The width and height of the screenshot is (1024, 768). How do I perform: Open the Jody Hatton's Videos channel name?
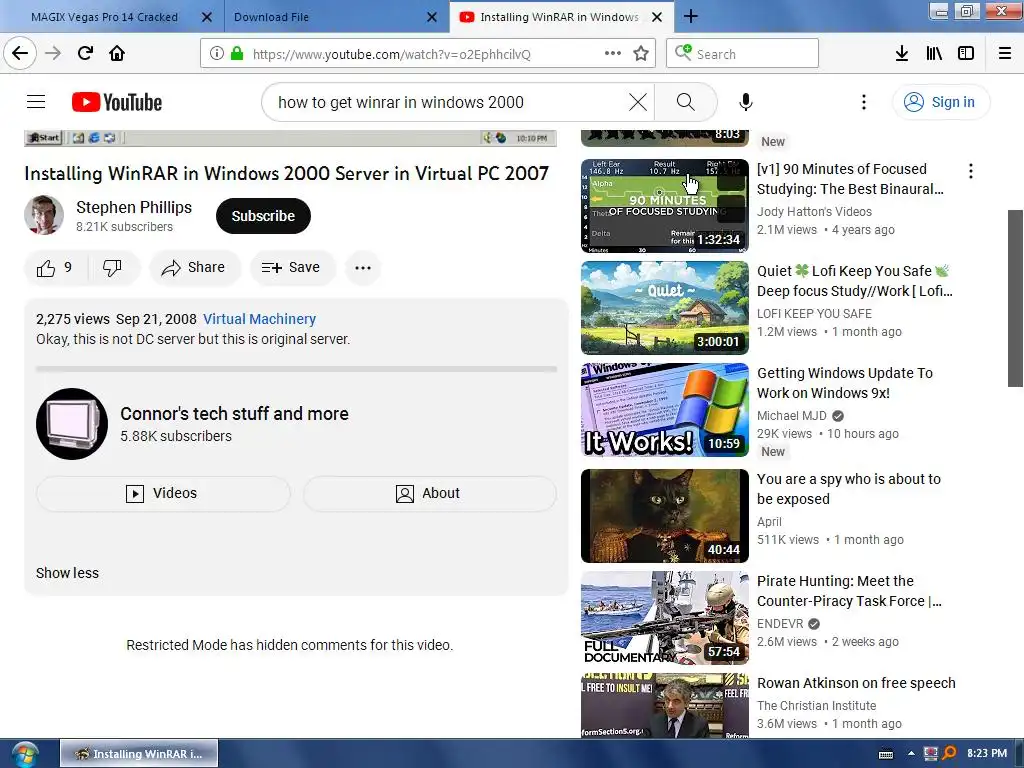[x=814, y=212]
